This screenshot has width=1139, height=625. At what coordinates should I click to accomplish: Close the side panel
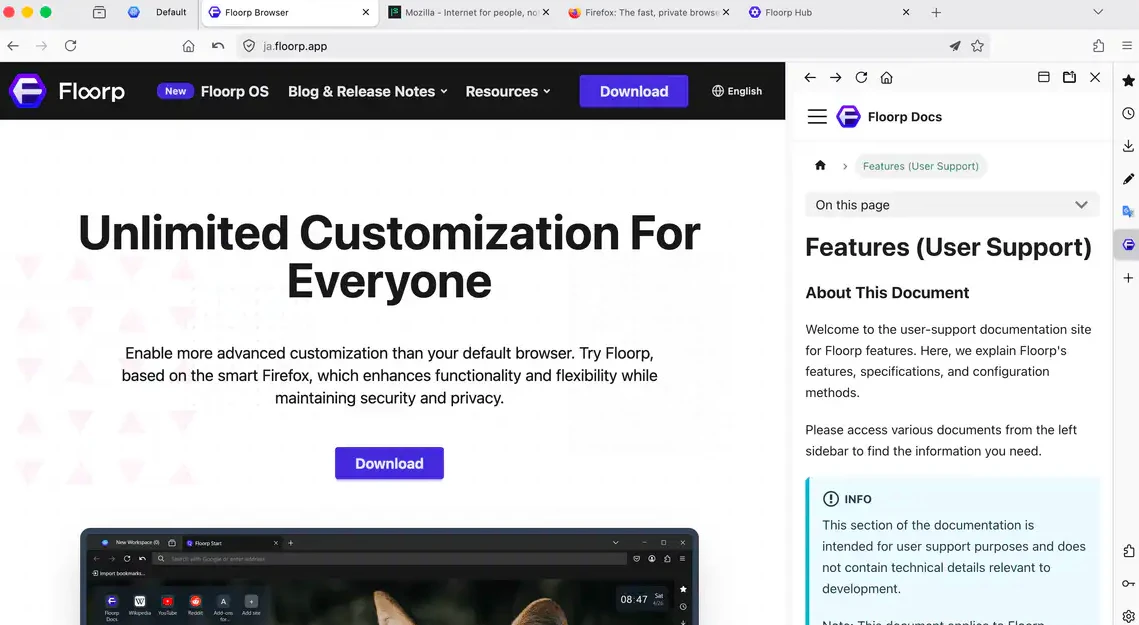(1095, 77)
